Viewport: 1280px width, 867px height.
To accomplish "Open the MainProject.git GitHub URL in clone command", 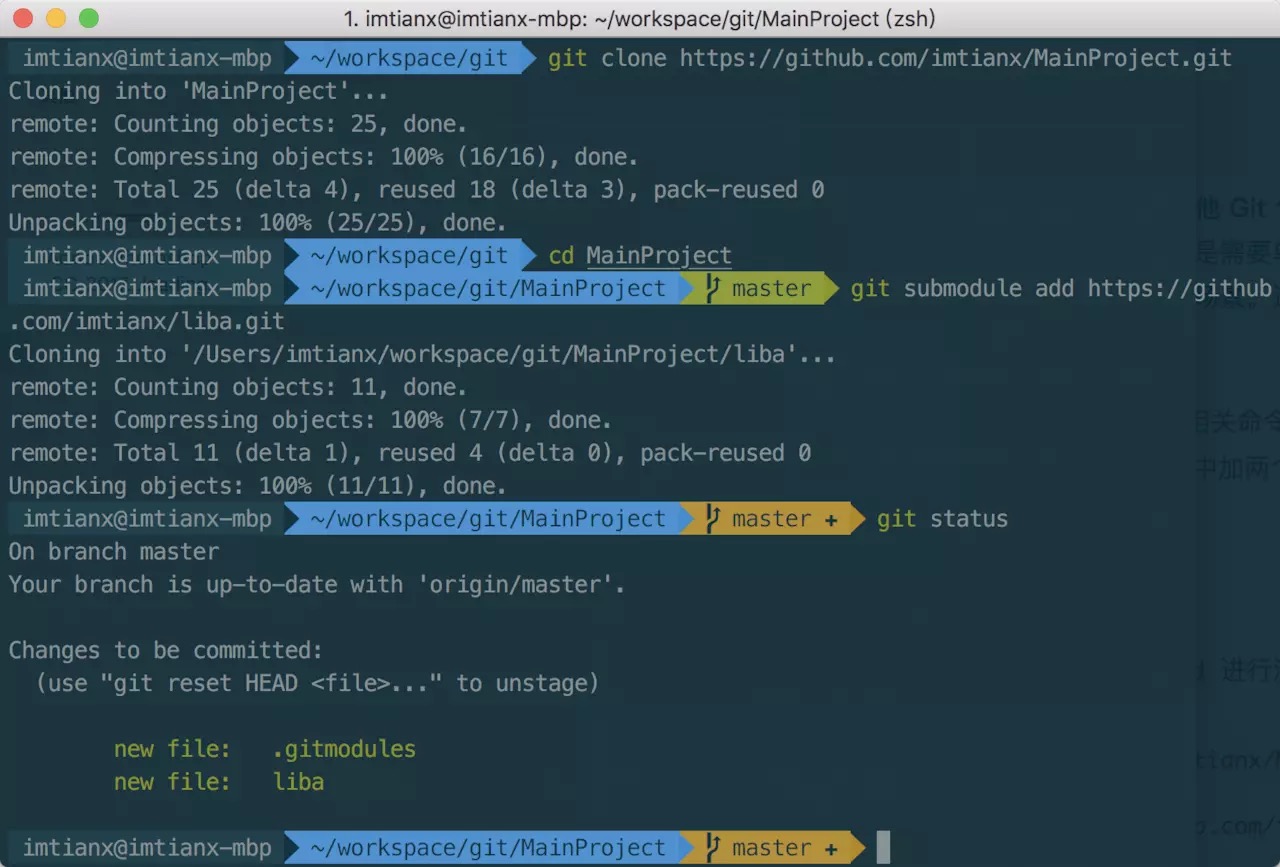I will click(955, 58).
